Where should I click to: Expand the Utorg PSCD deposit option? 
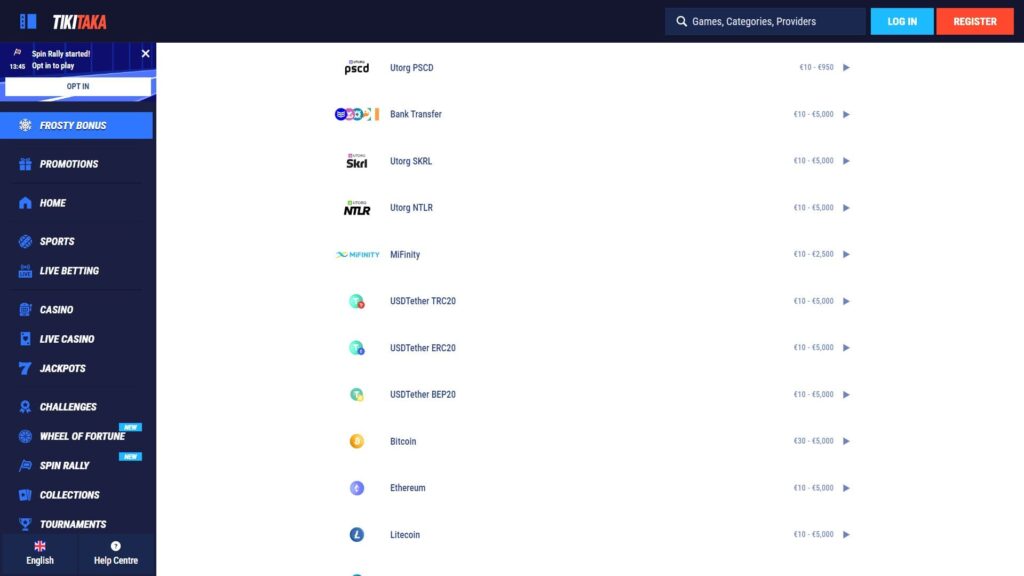(x=847, y=67)
